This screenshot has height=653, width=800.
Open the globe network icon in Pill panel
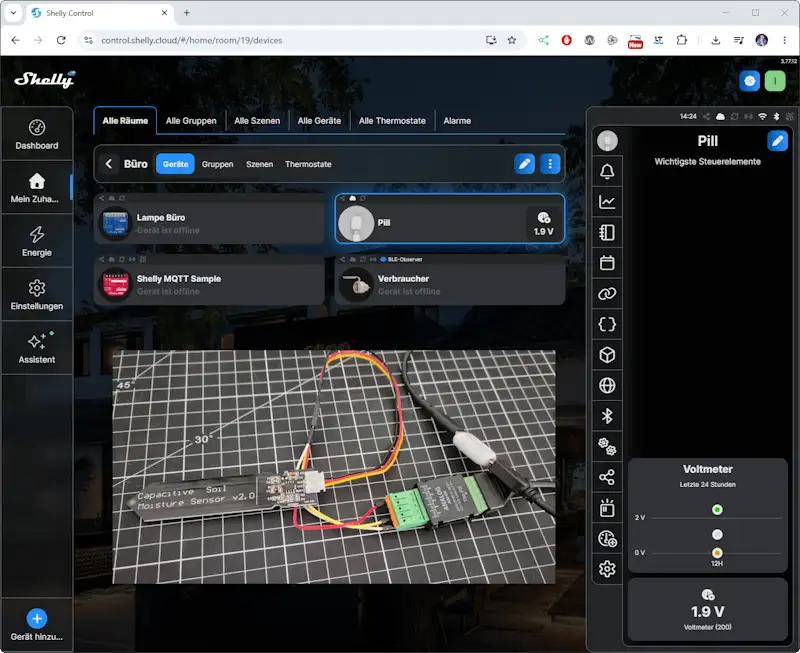607,386
